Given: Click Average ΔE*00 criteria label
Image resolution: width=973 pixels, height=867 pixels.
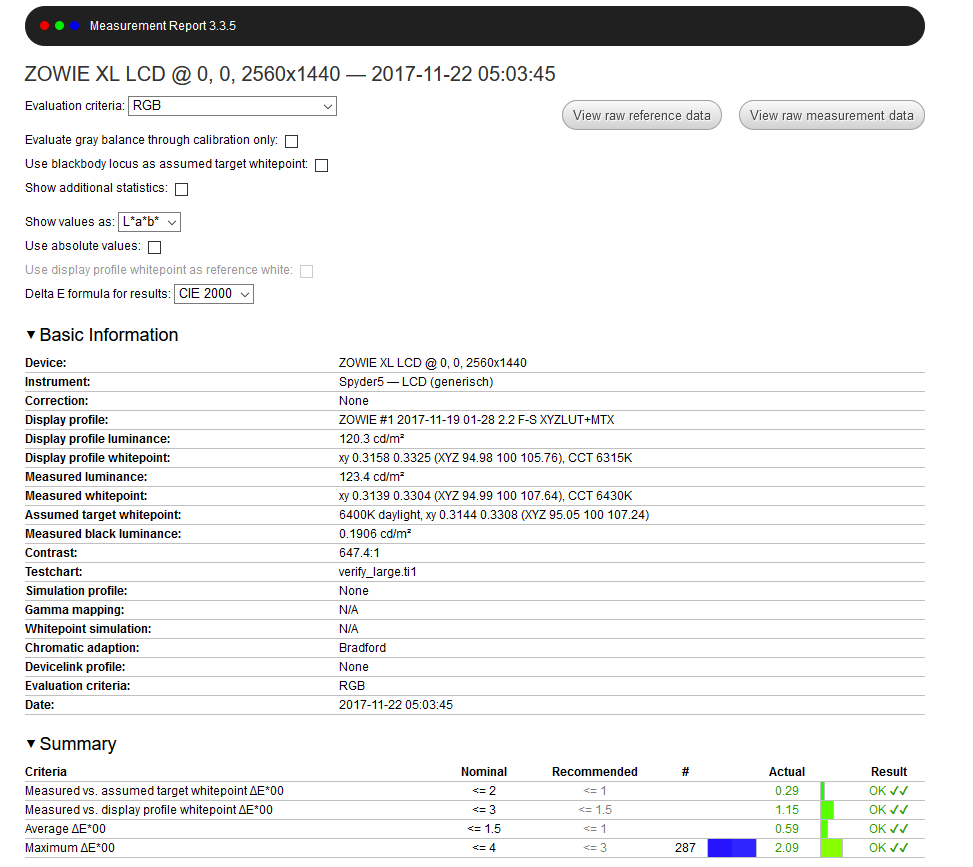Looking at the screenshot, I should (x=65, y=829).
